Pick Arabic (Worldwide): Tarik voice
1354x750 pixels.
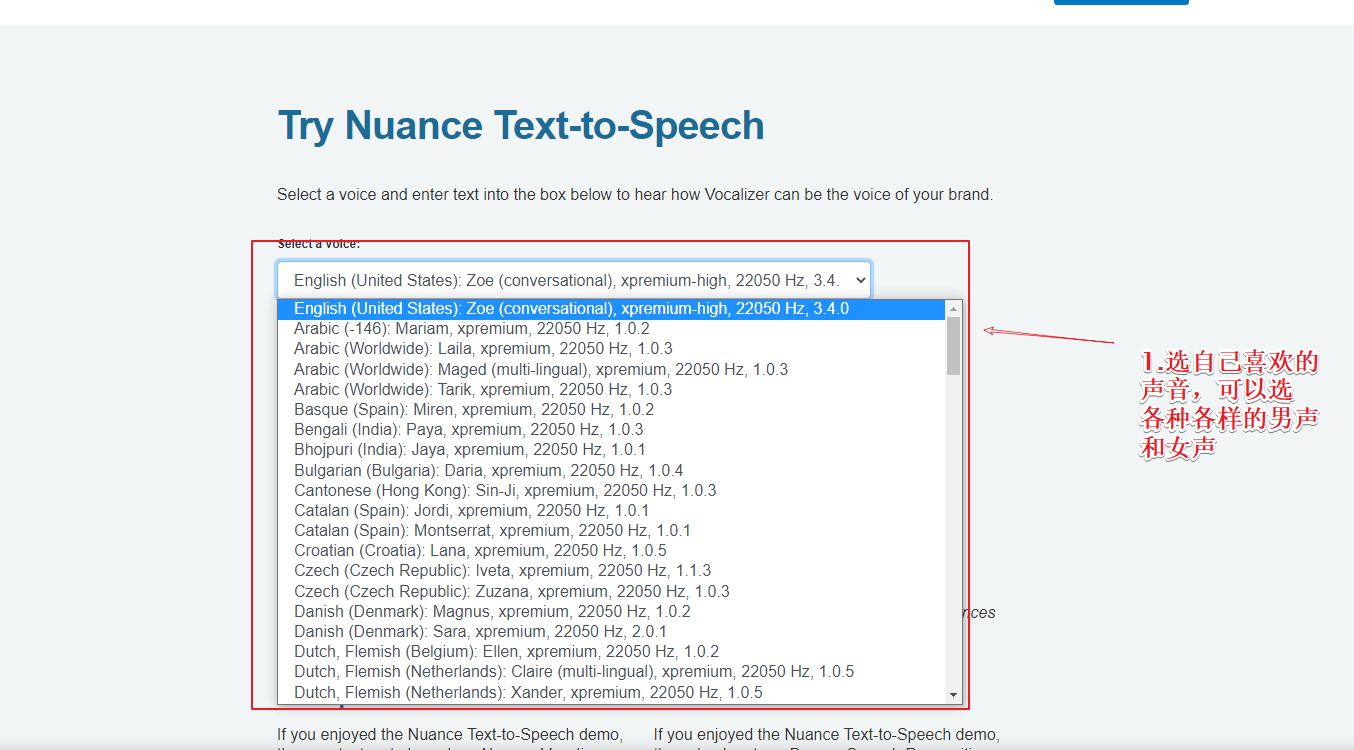(611, 389)
